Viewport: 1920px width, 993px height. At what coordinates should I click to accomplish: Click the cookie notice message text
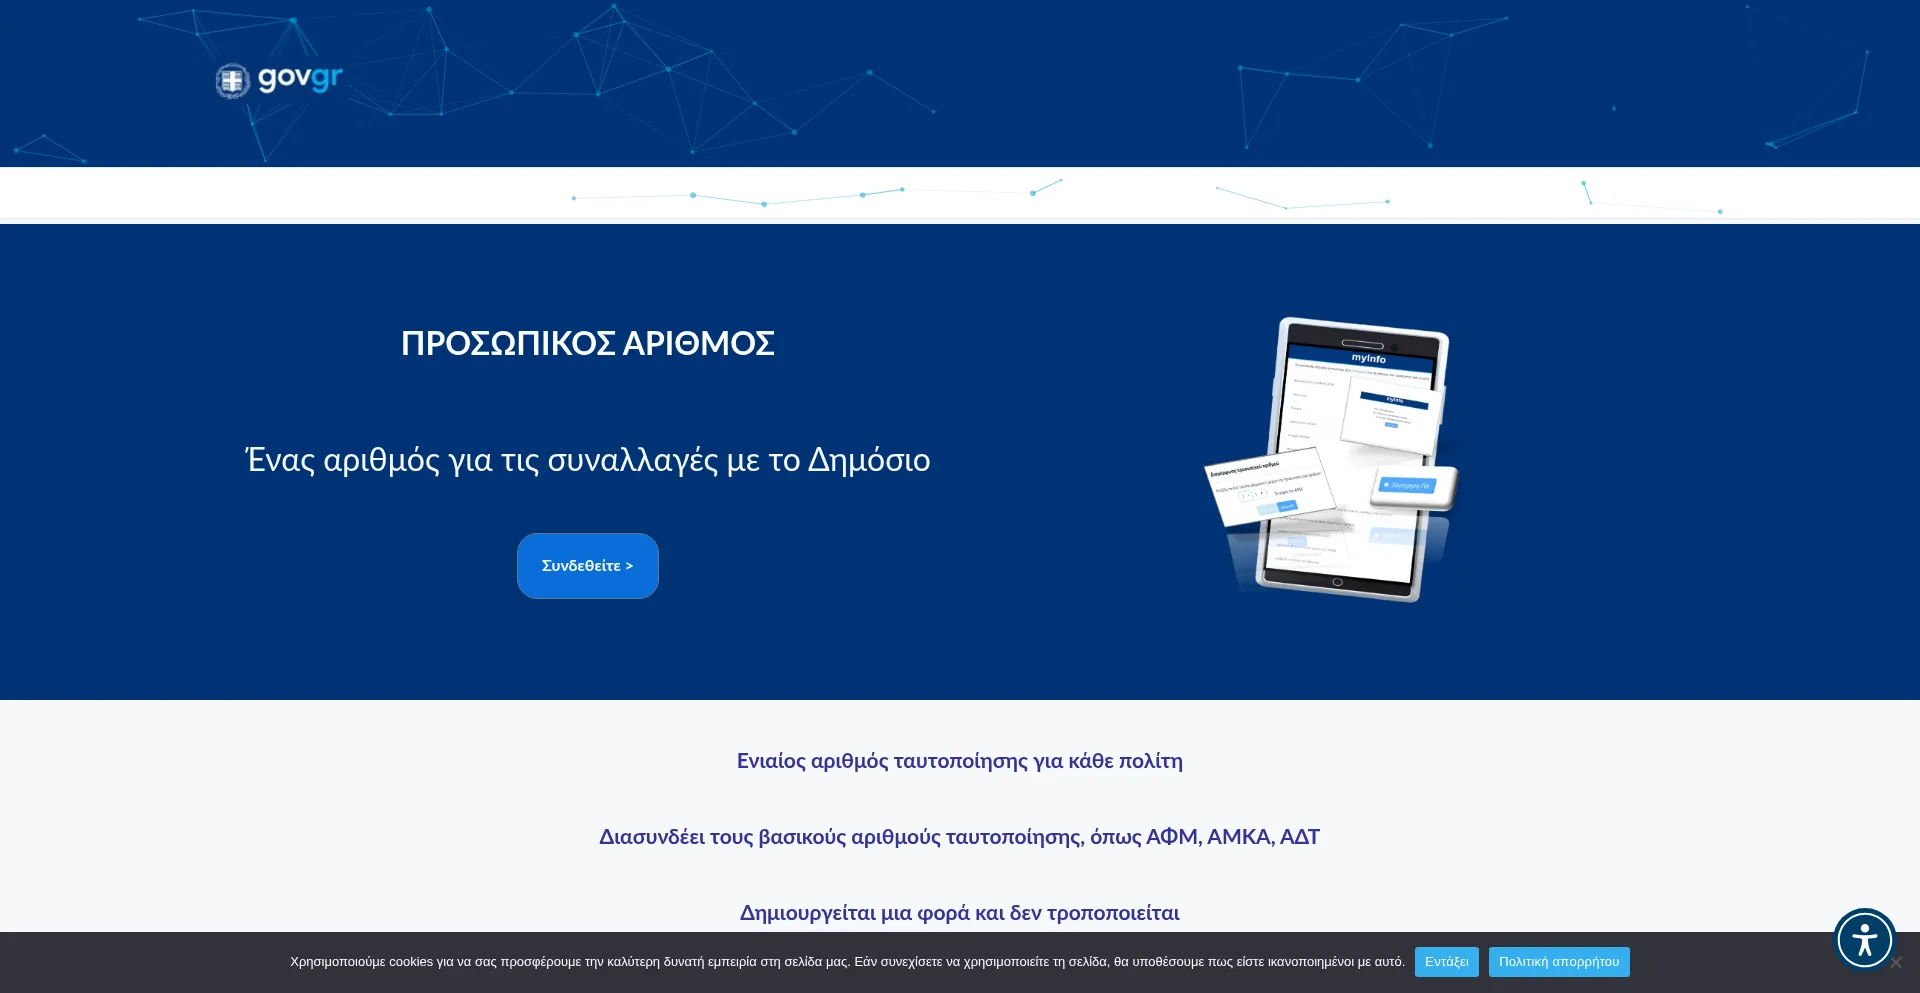click(x=846, y=962)
